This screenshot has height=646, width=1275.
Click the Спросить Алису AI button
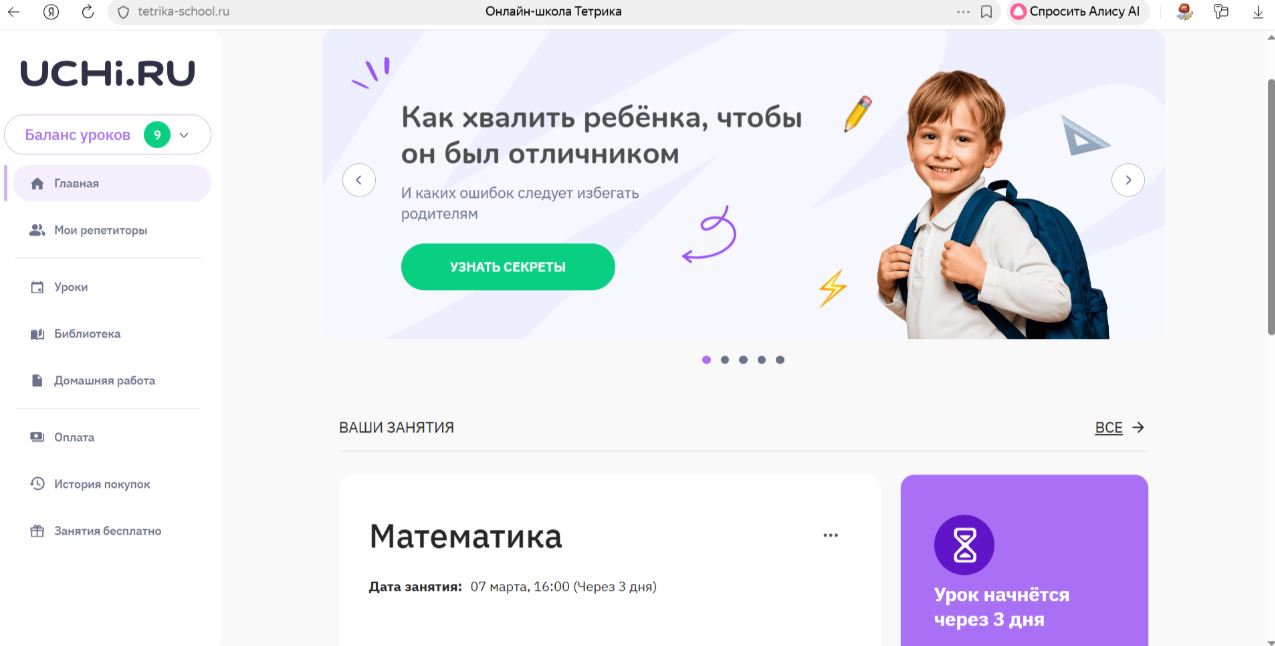[1078, 12]
